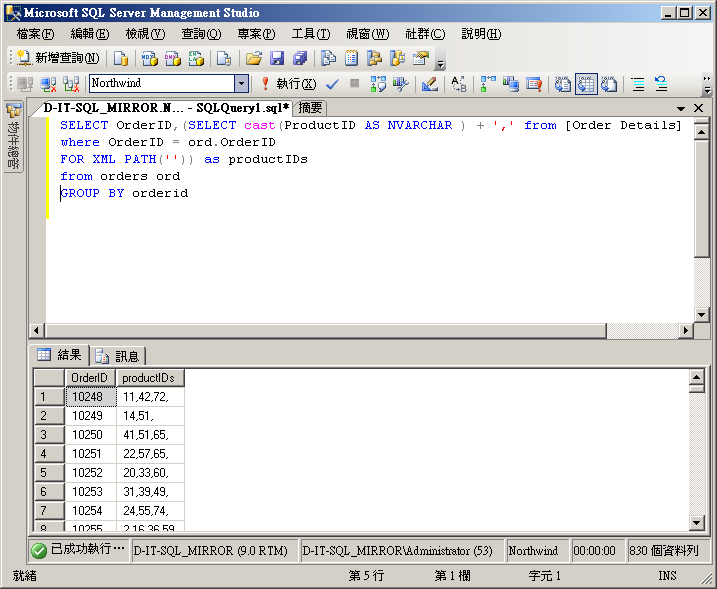Screen dimensions: 717x589
Task: Click the Parse checkmark icon
Action: coord(332,84)
